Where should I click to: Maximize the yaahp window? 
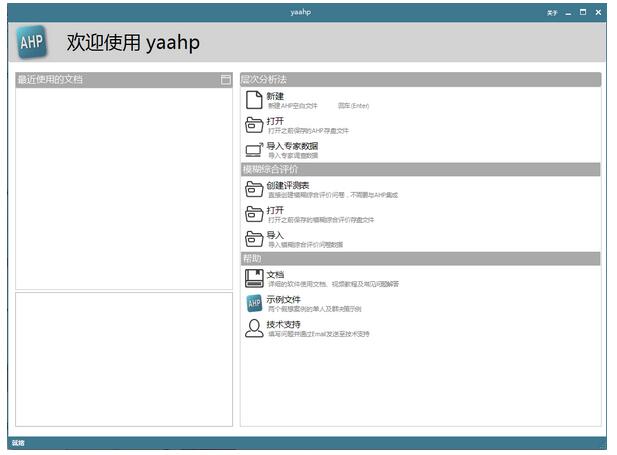583,13
